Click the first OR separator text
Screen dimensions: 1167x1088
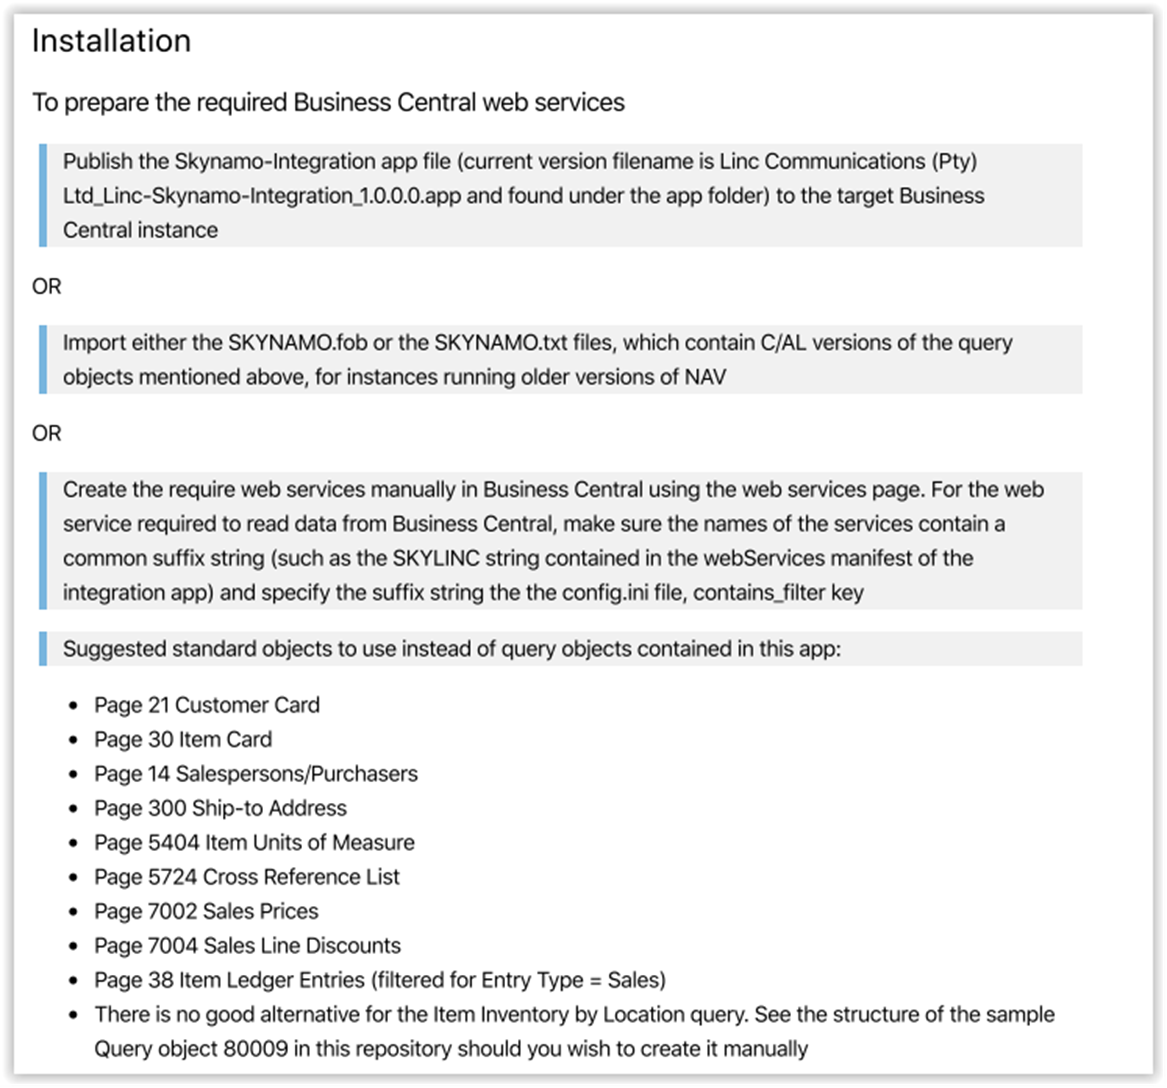point(47,287)
